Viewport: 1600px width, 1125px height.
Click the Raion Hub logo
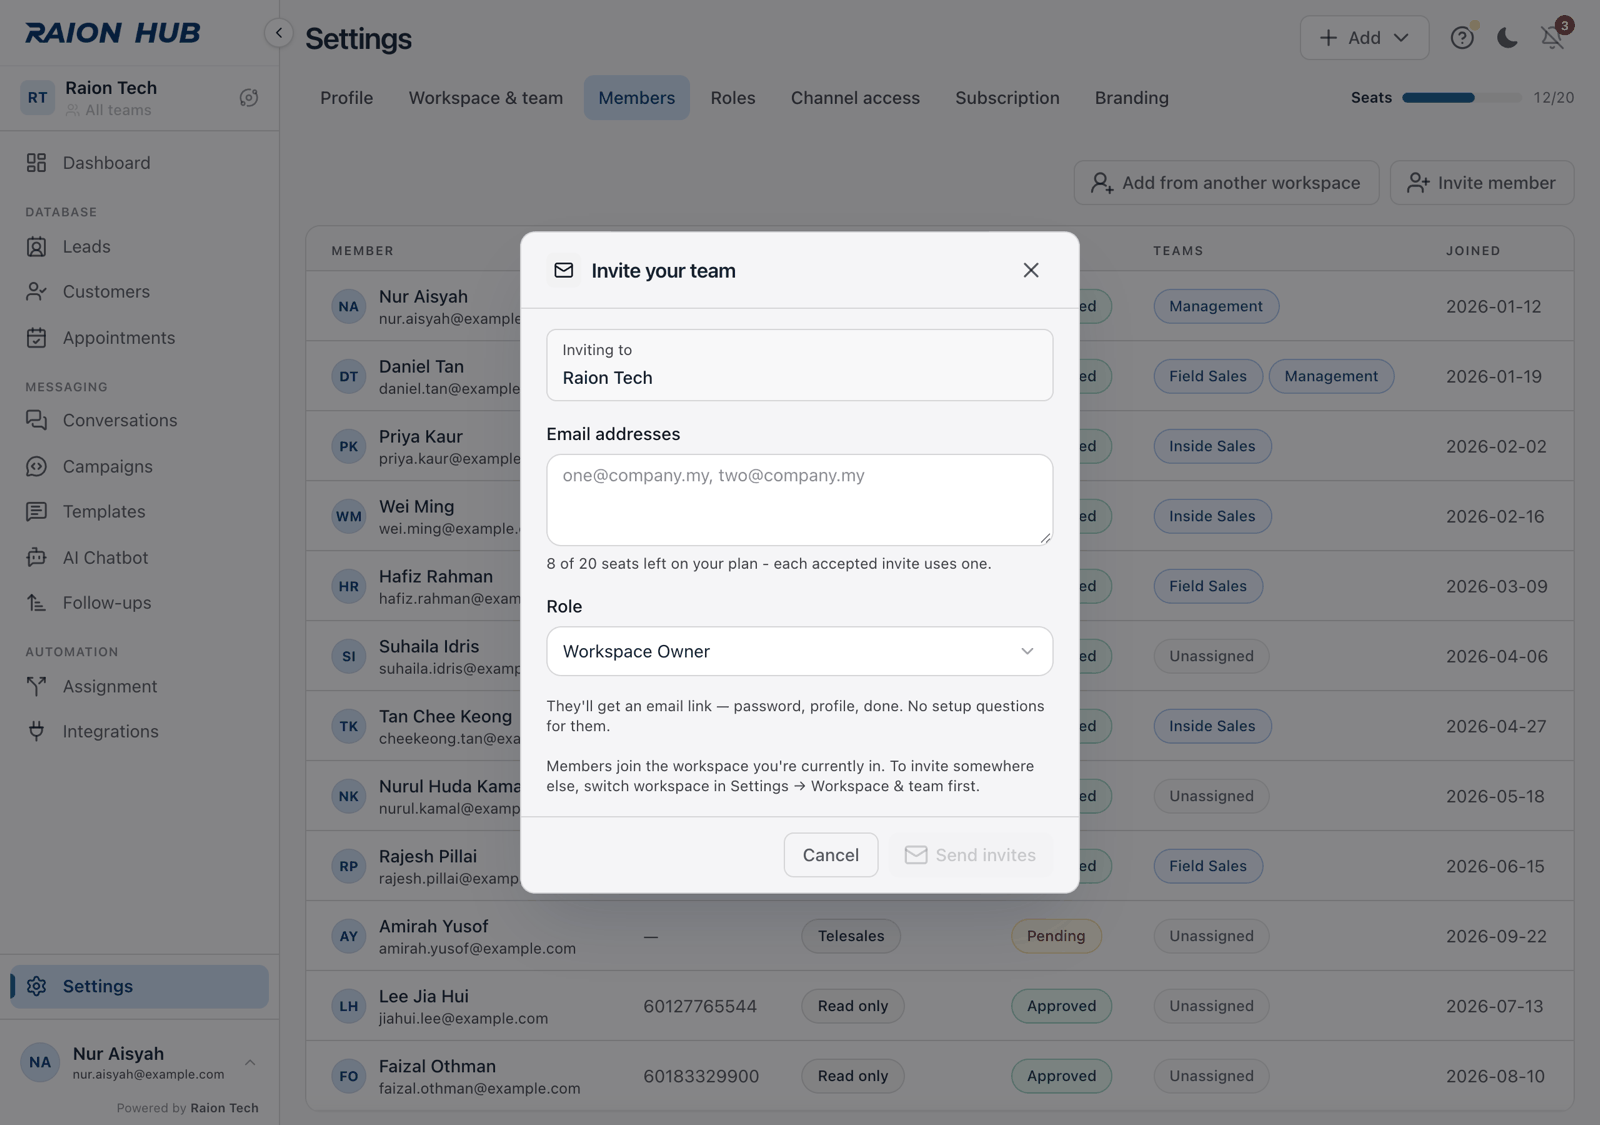[113, 33]
